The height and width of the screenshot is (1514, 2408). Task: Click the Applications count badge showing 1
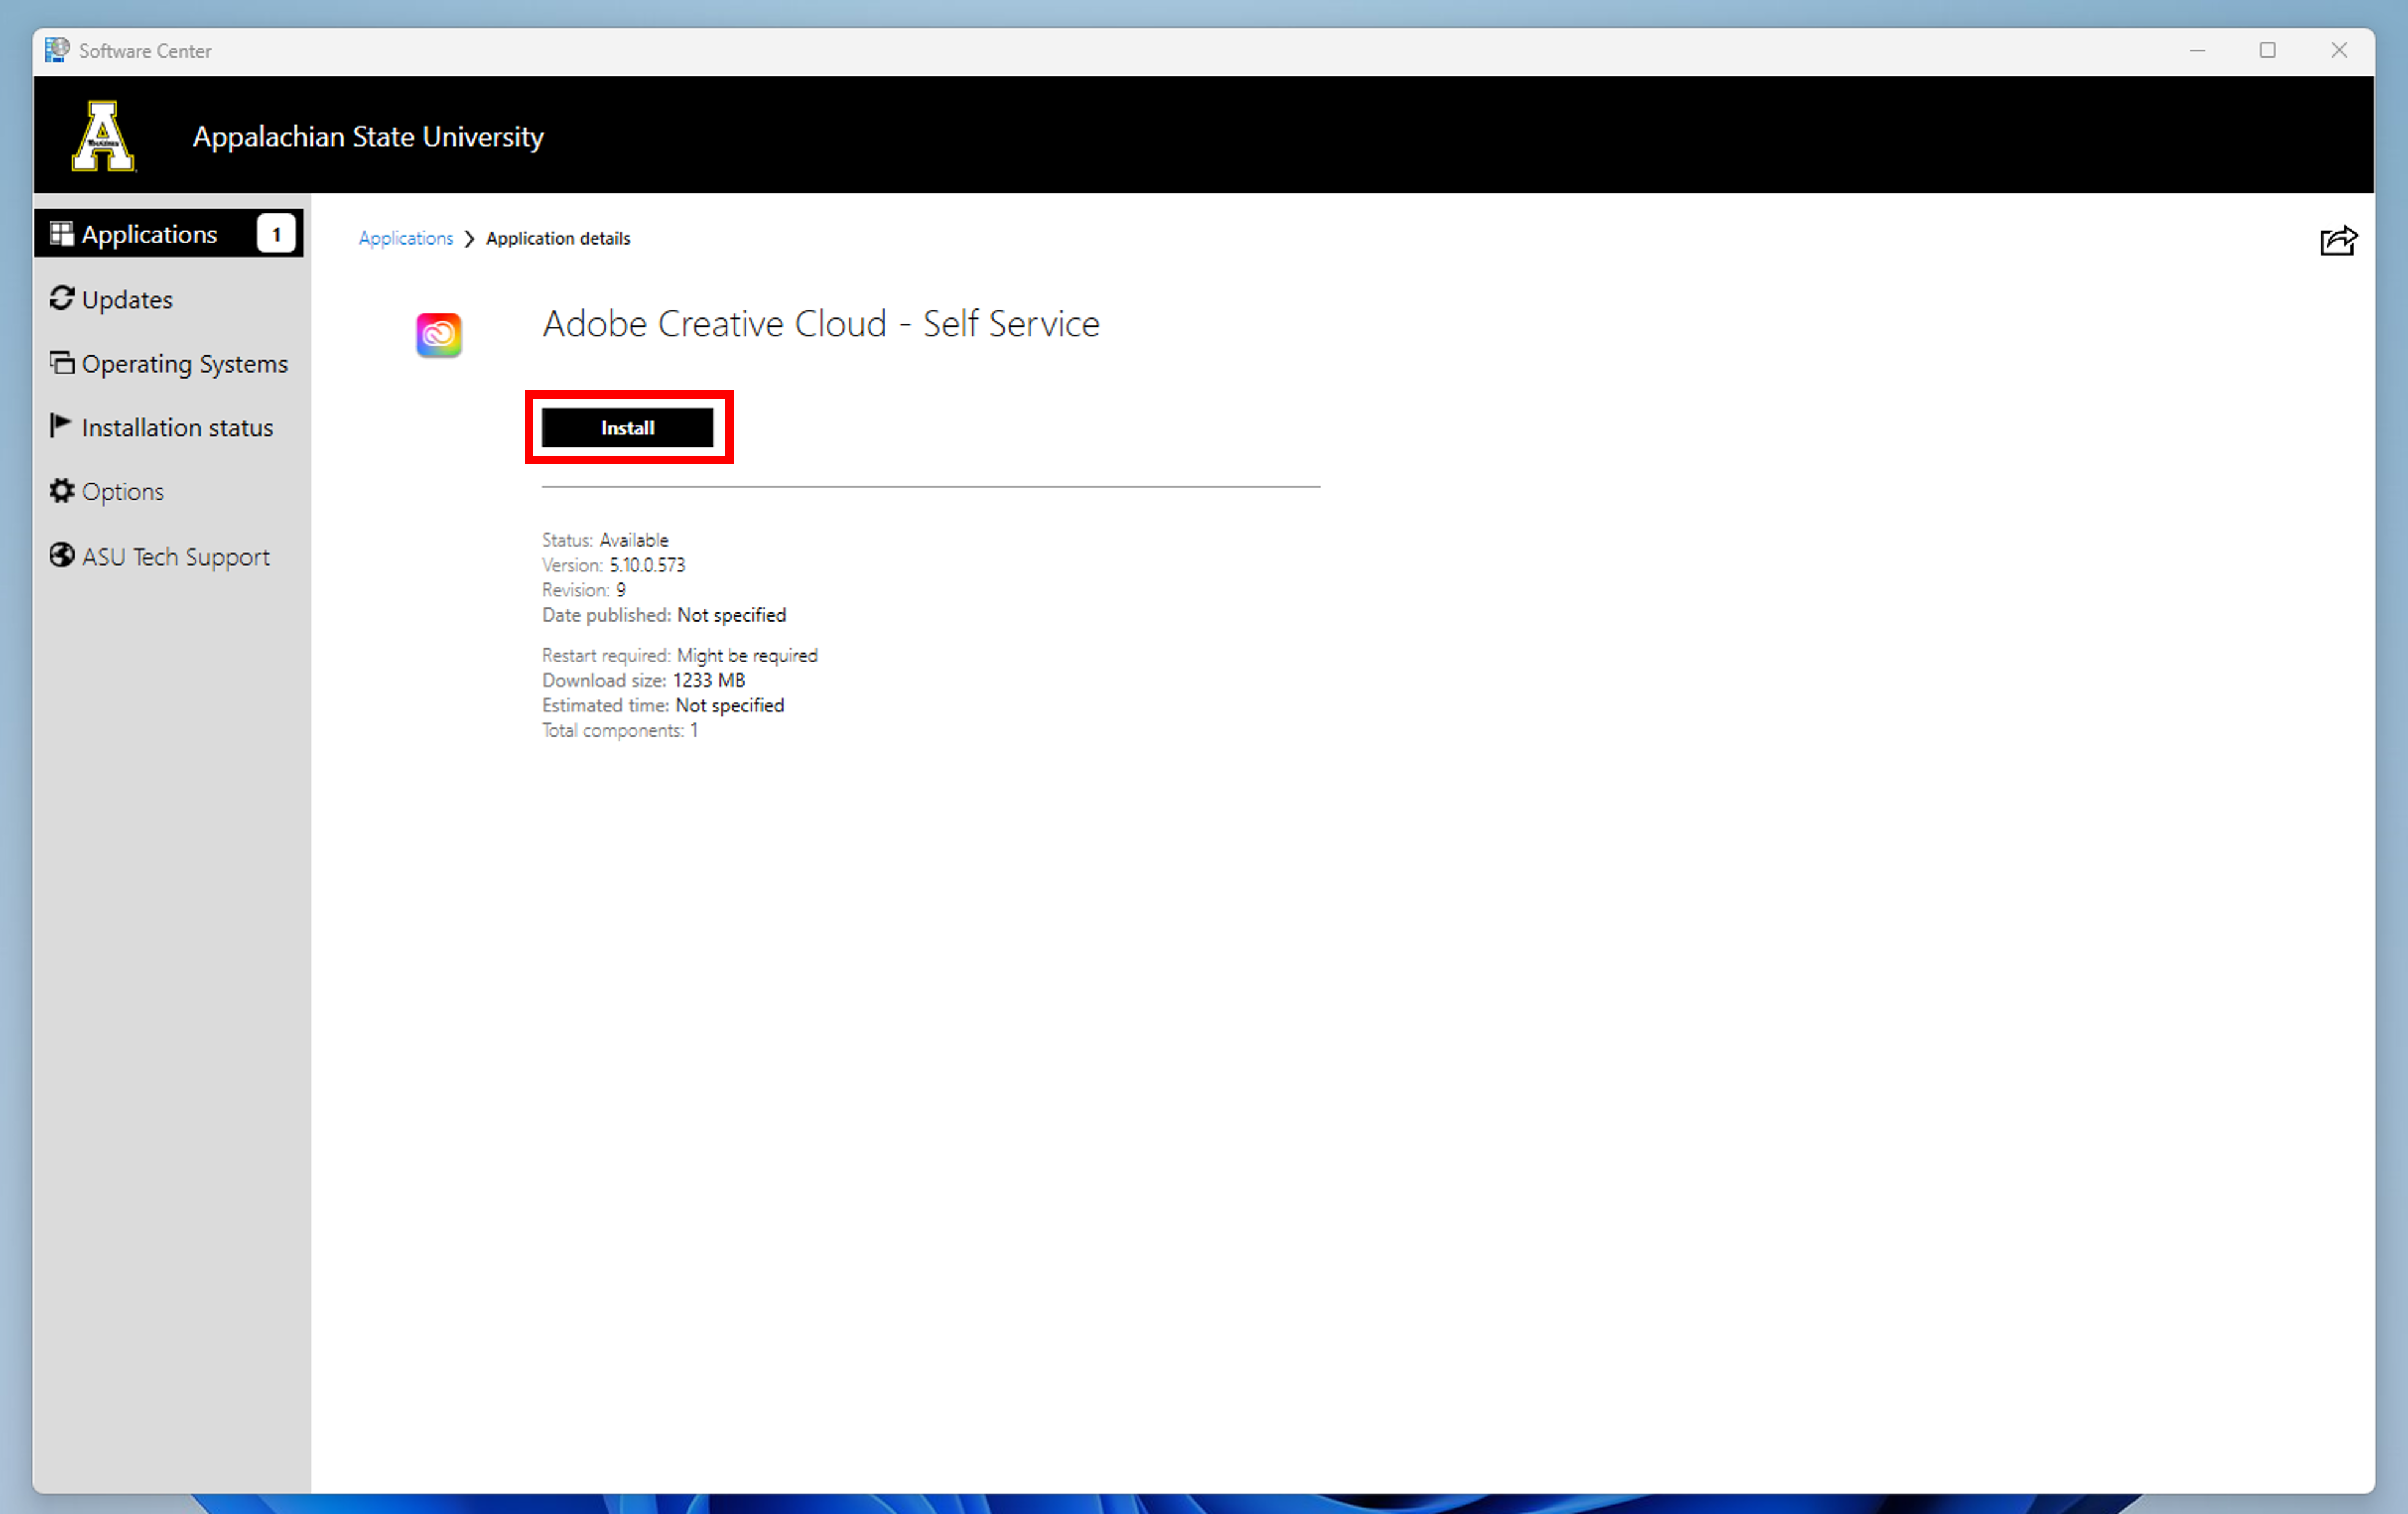click(x=276, y=234)
